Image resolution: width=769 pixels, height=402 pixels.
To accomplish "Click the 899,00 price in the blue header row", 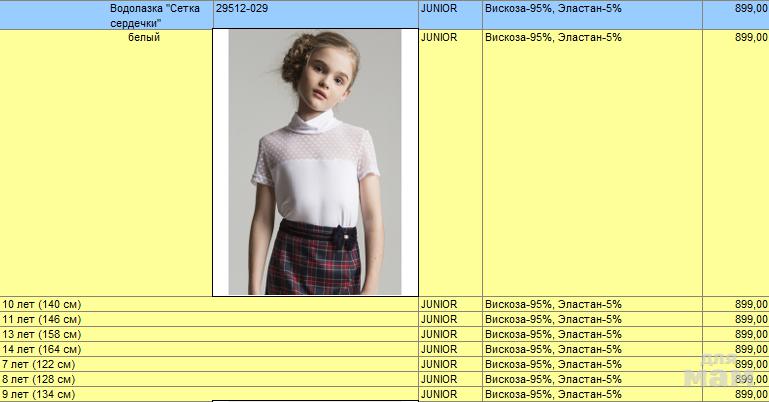I will pyautogui.click(x=750, y=8).
